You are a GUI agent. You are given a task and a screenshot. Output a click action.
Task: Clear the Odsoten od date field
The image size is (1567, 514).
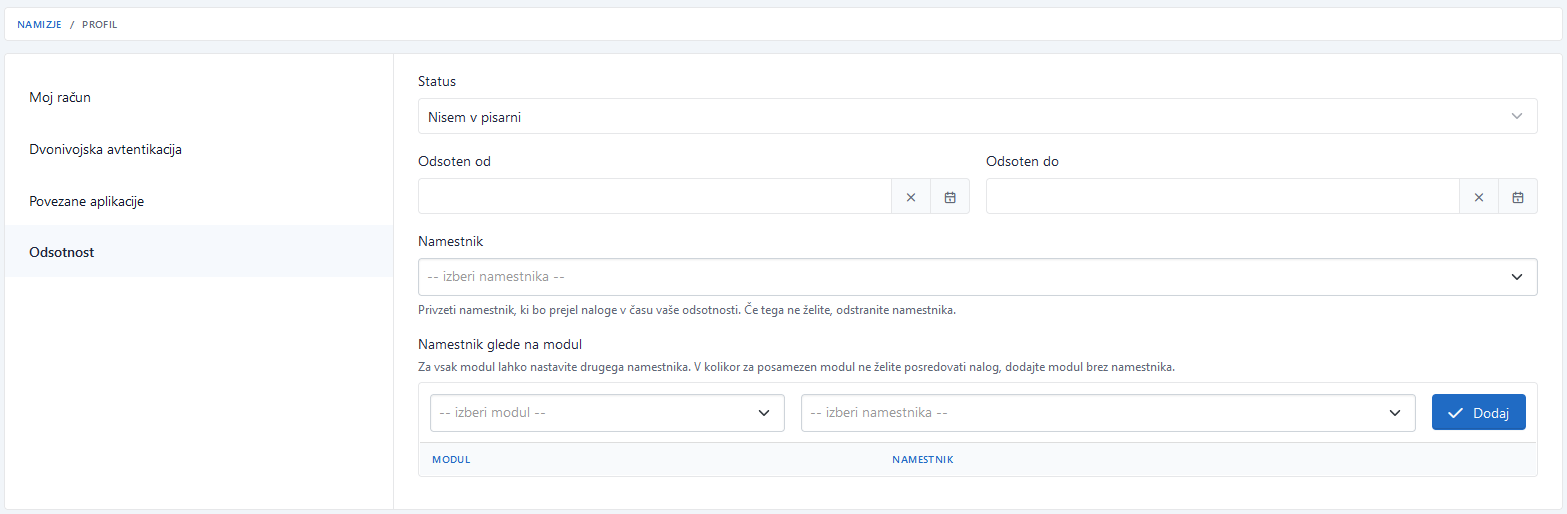[910, 197]
